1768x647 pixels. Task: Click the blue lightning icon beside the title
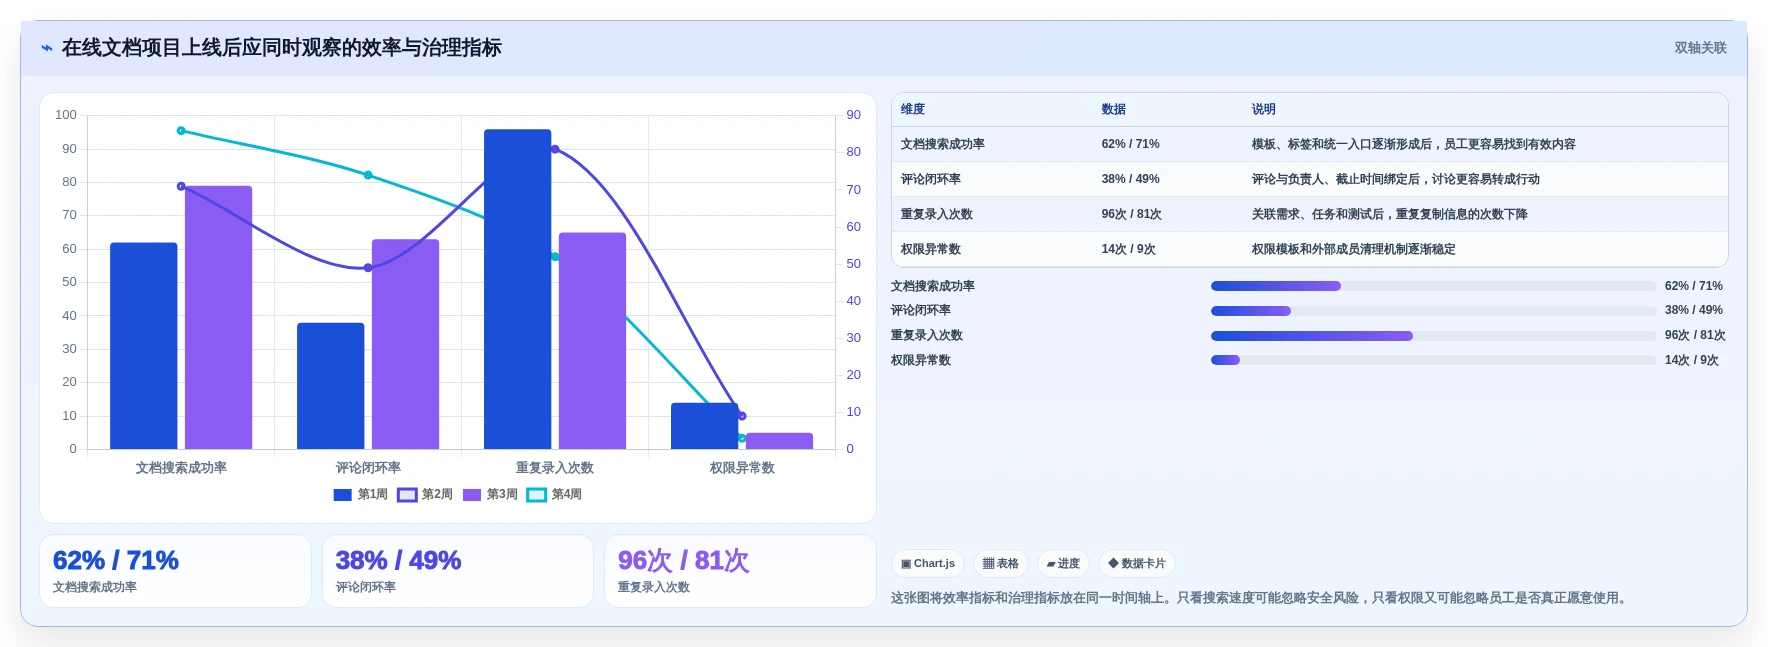coord(47,48)
